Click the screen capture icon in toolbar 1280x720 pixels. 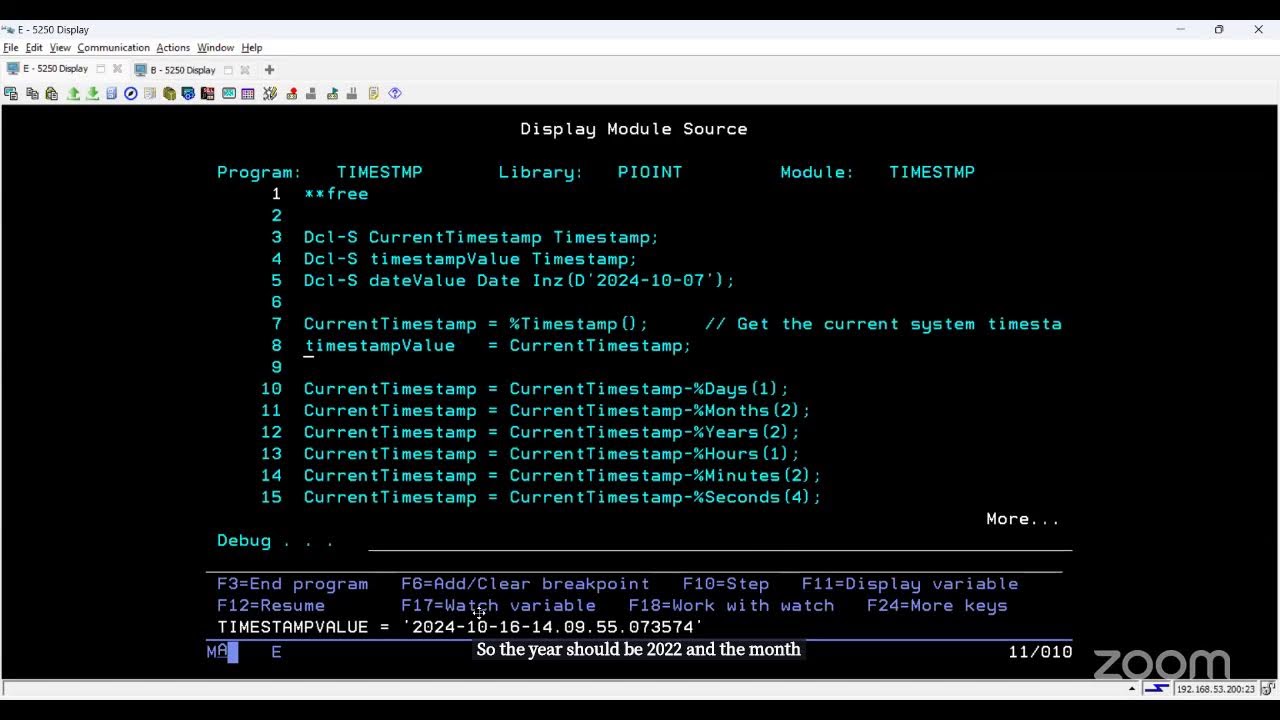(x=11, y=93)
